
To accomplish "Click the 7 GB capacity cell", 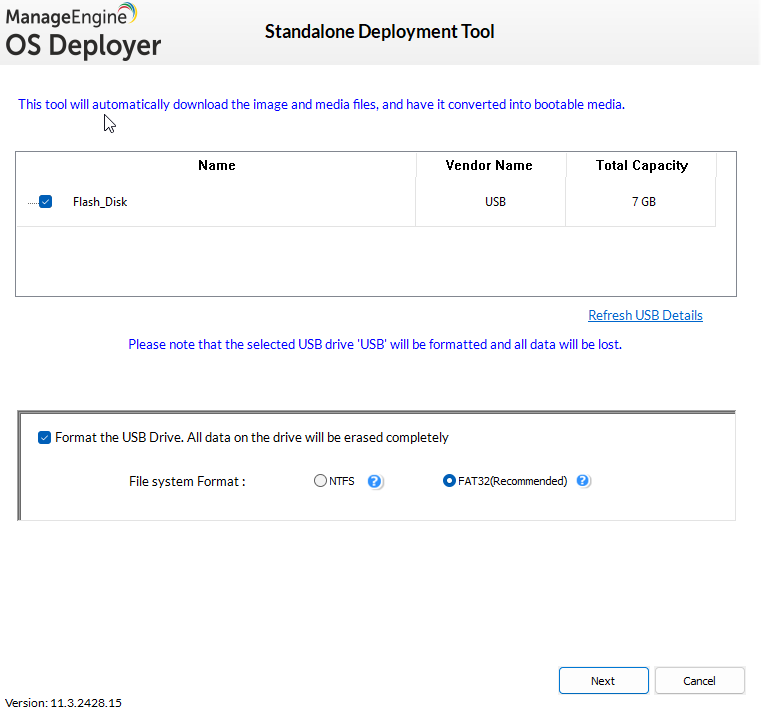I will coord(643,202).
